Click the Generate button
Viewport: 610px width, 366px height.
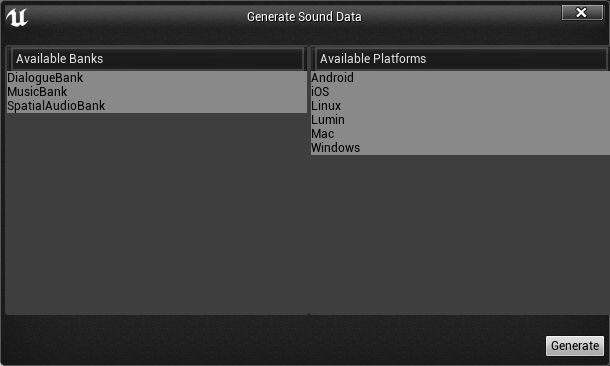(575, 346)
